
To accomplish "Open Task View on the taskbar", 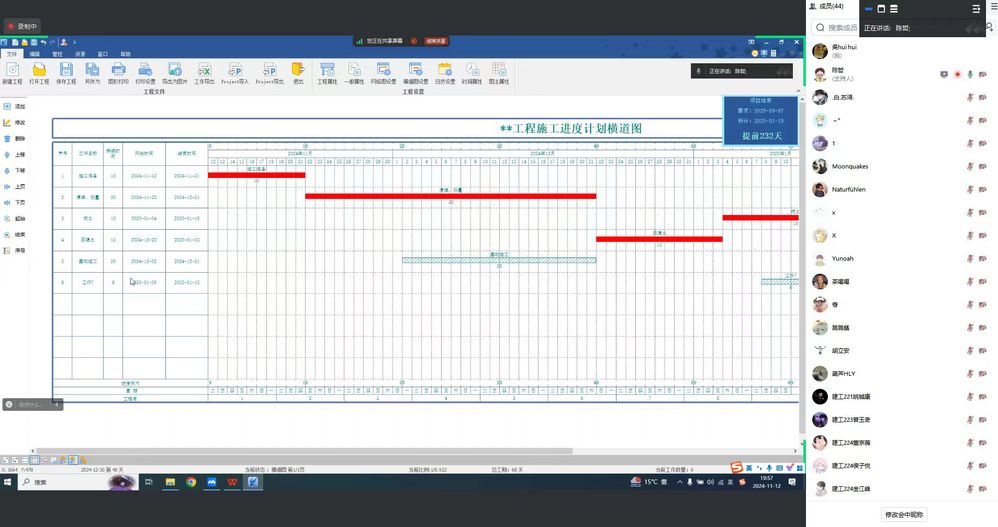I will (x=149, y=482).
